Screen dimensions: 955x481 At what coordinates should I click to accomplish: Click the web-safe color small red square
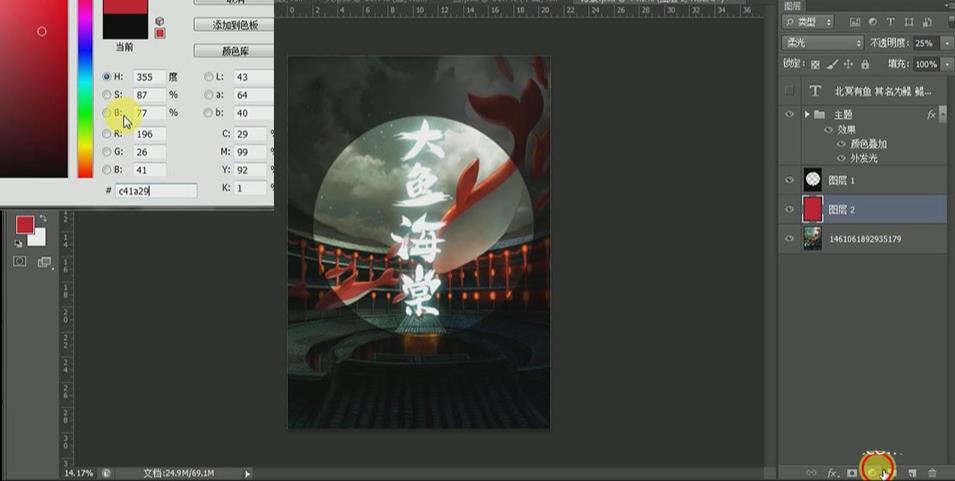point(160,33)
